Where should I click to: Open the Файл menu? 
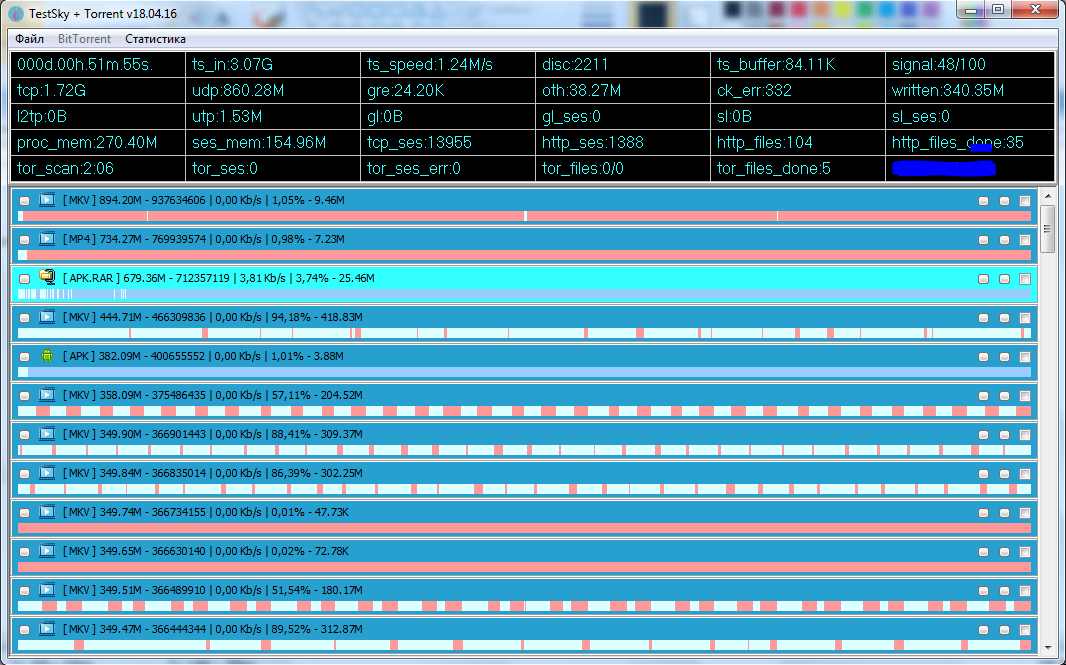click(29, 39)
